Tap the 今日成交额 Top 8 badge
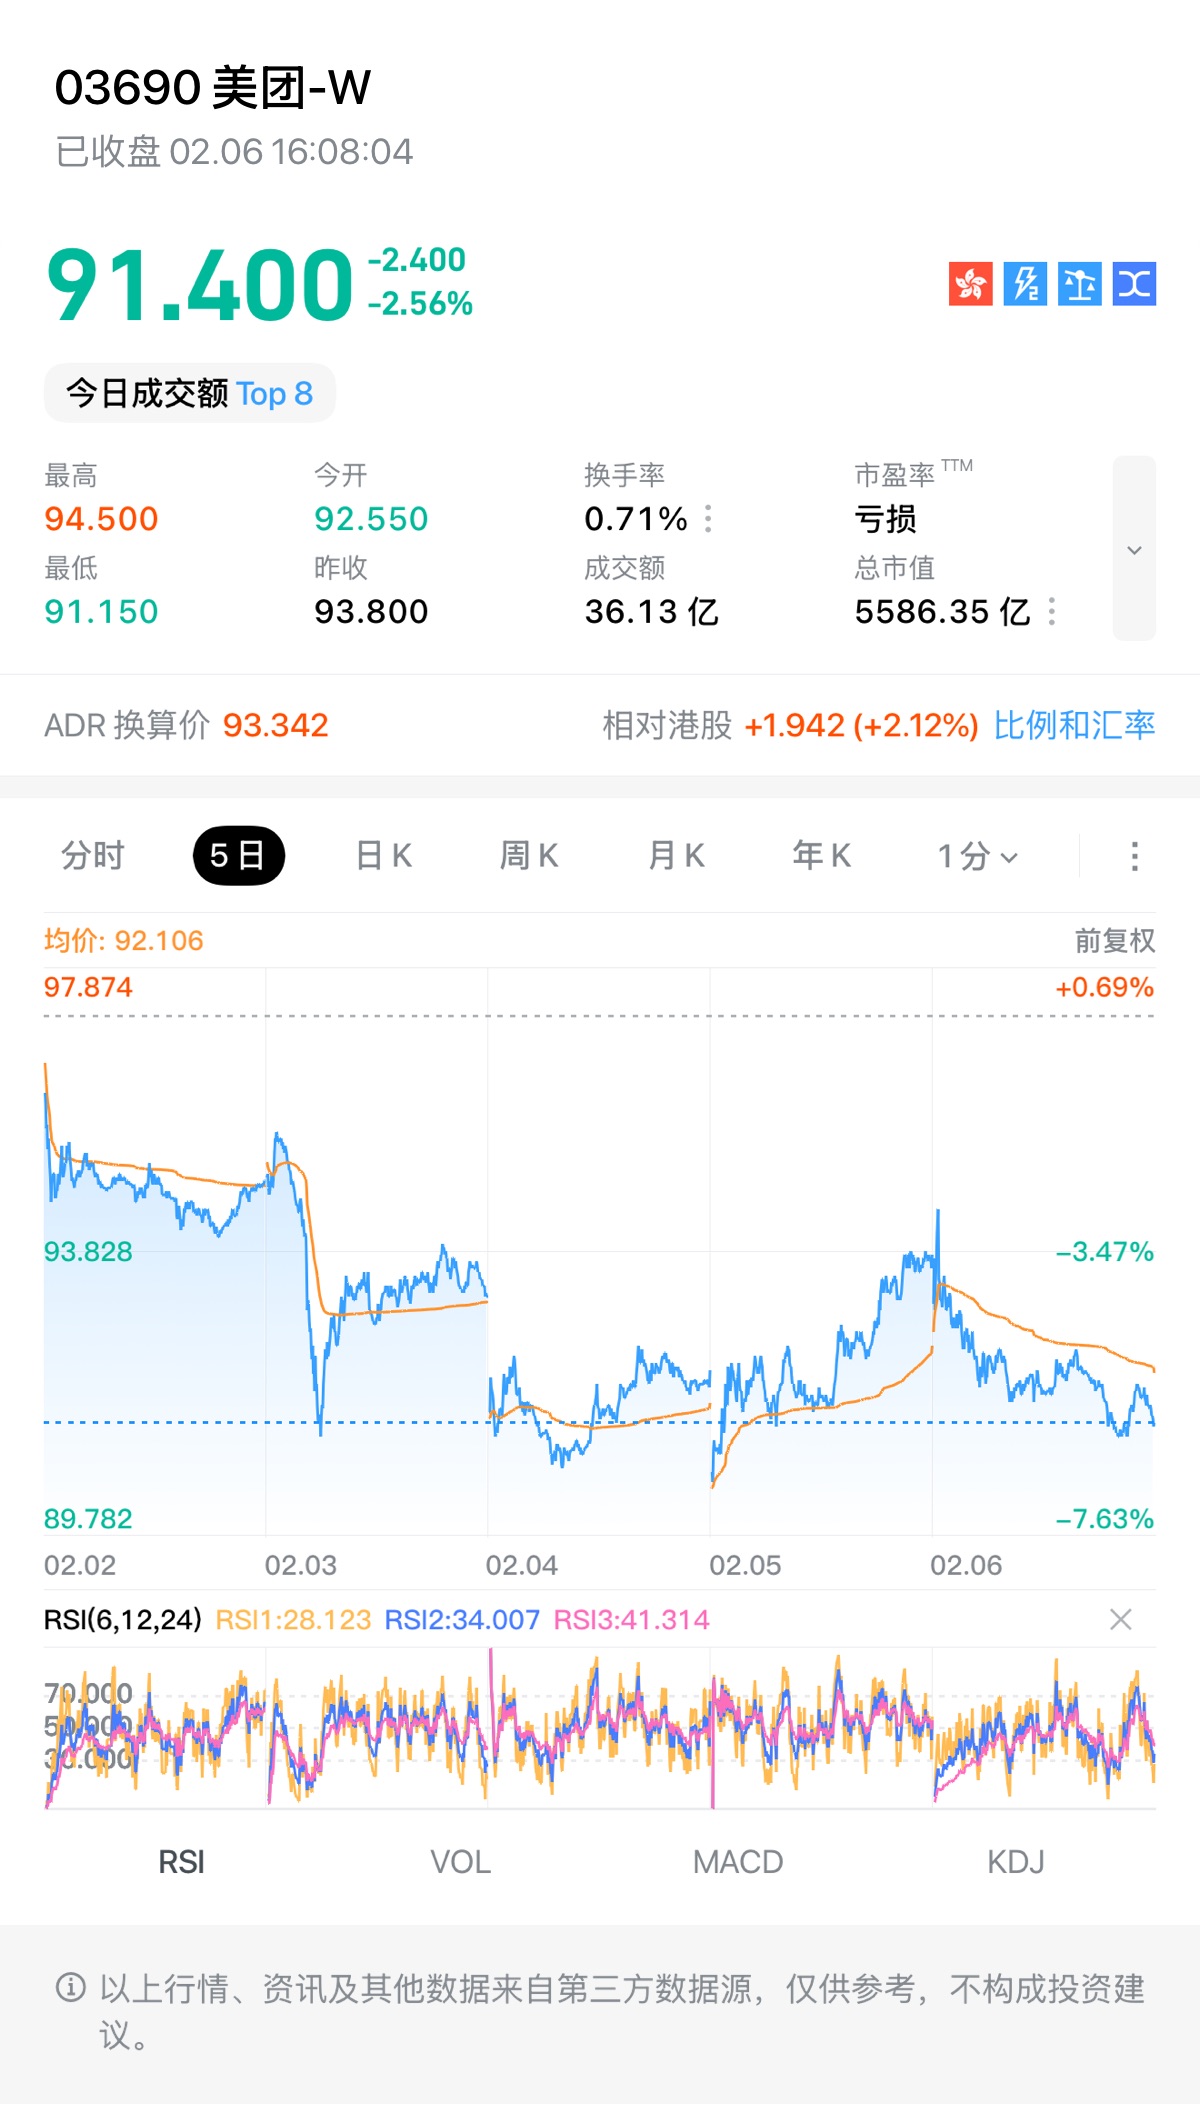 190,393
